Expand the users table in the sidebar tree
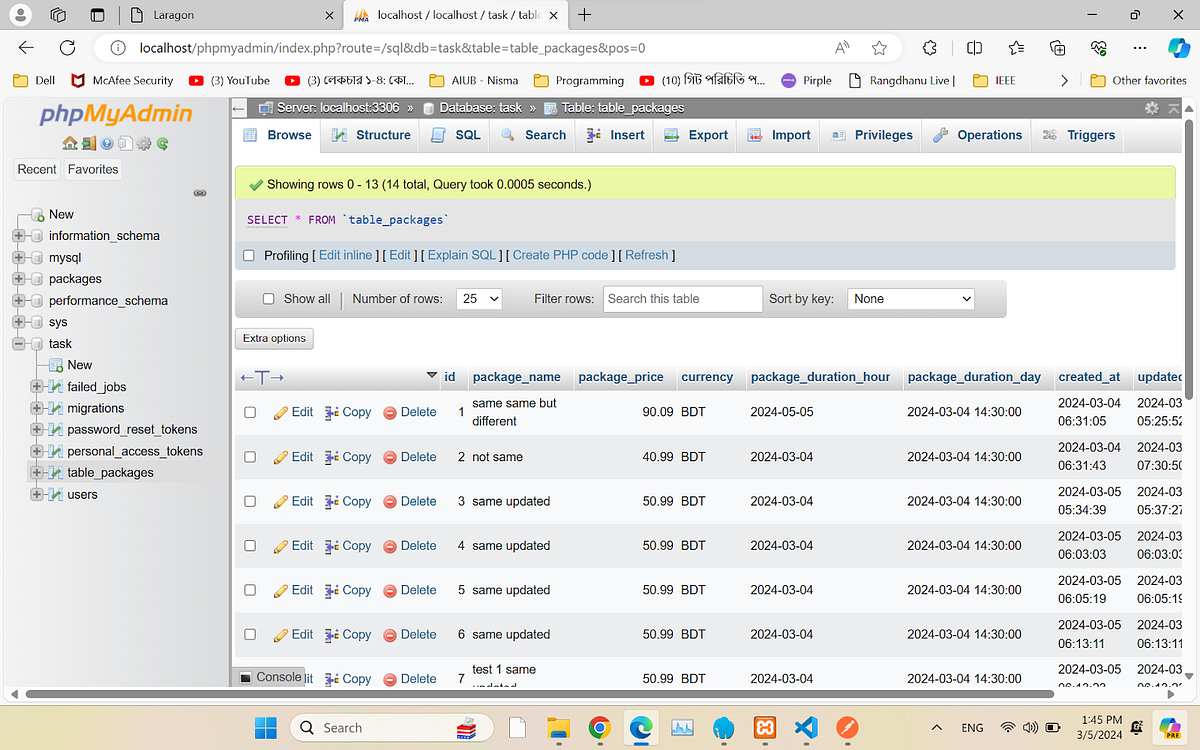Screen dimensions: 1200x750 tap(36, 494)
